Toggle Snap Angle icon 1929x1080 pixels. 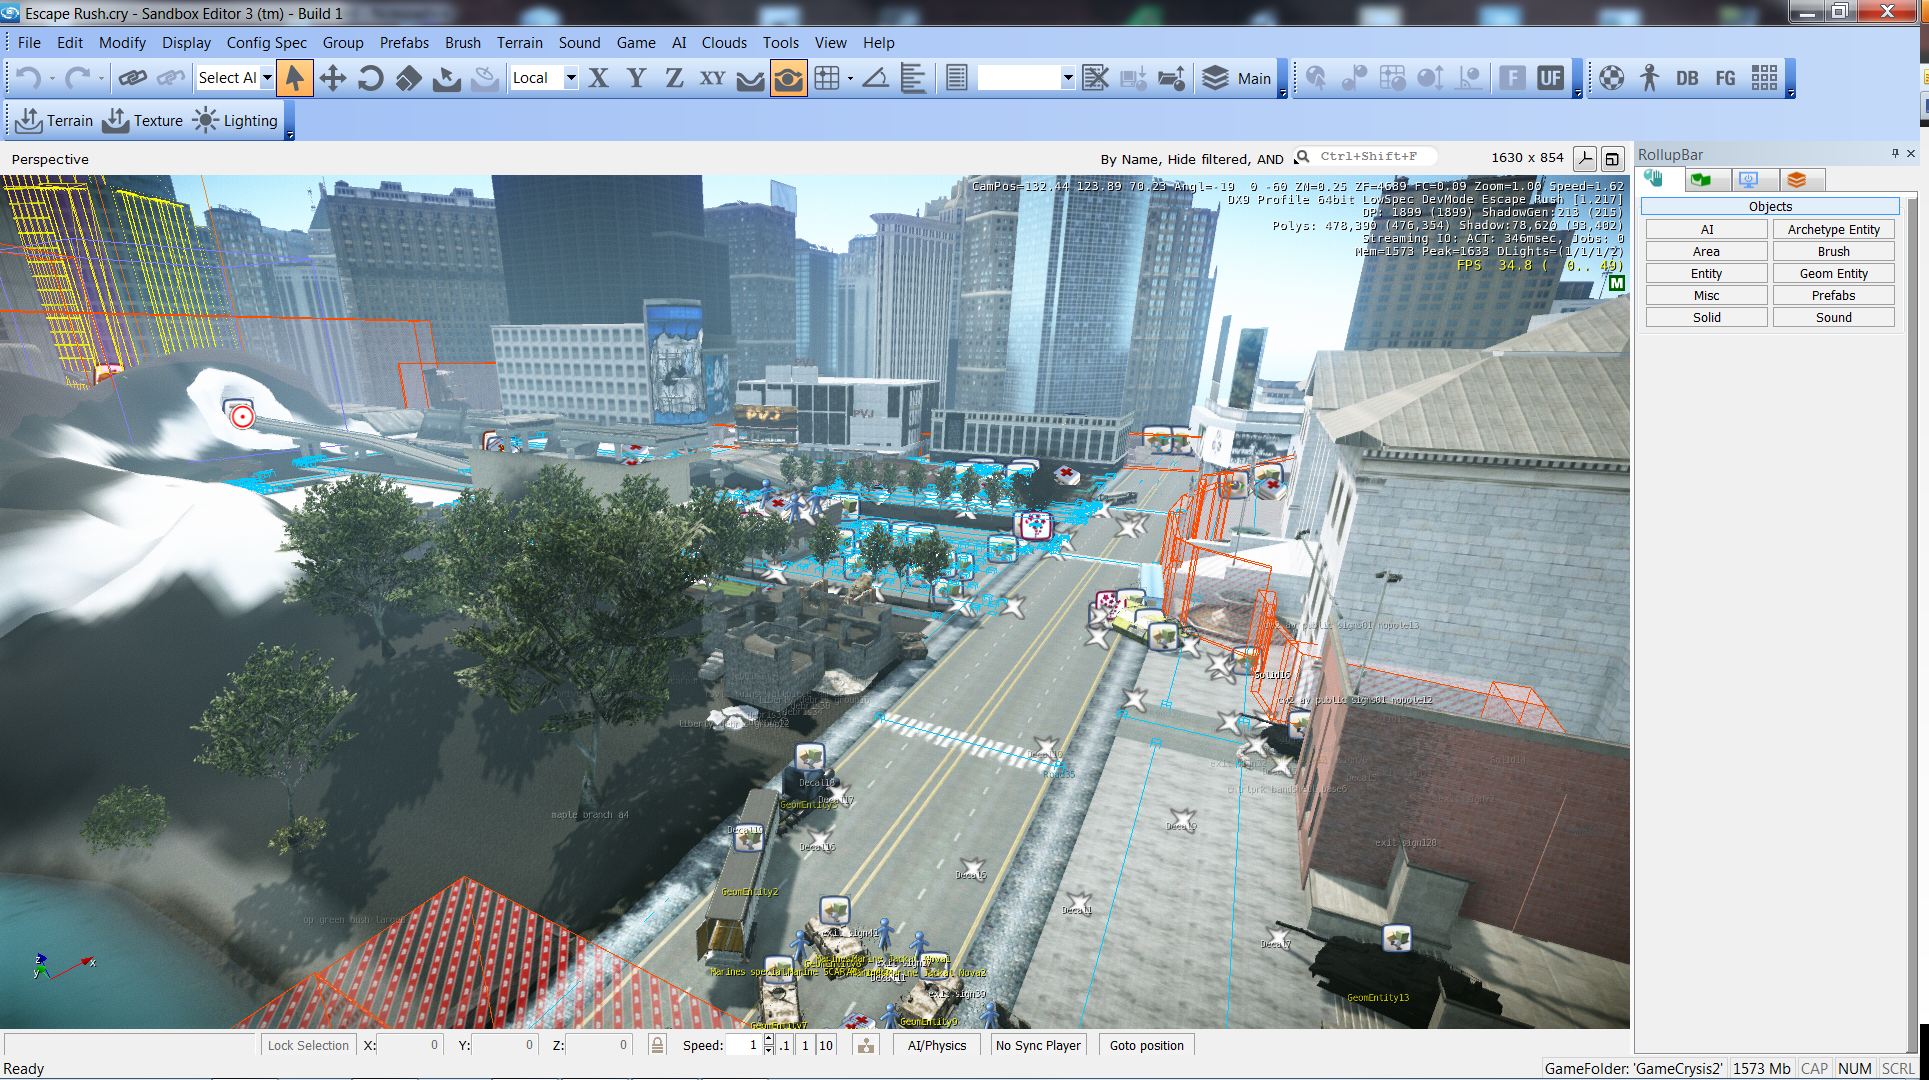tap(875, 78)
